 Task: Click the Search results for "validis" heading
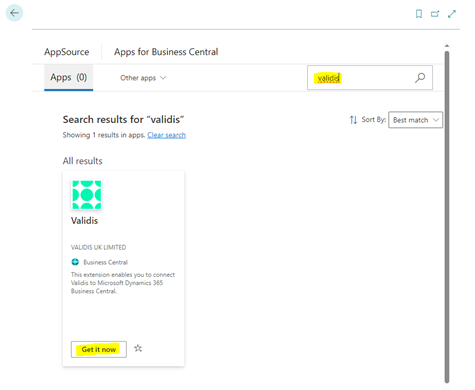point(123,119)
